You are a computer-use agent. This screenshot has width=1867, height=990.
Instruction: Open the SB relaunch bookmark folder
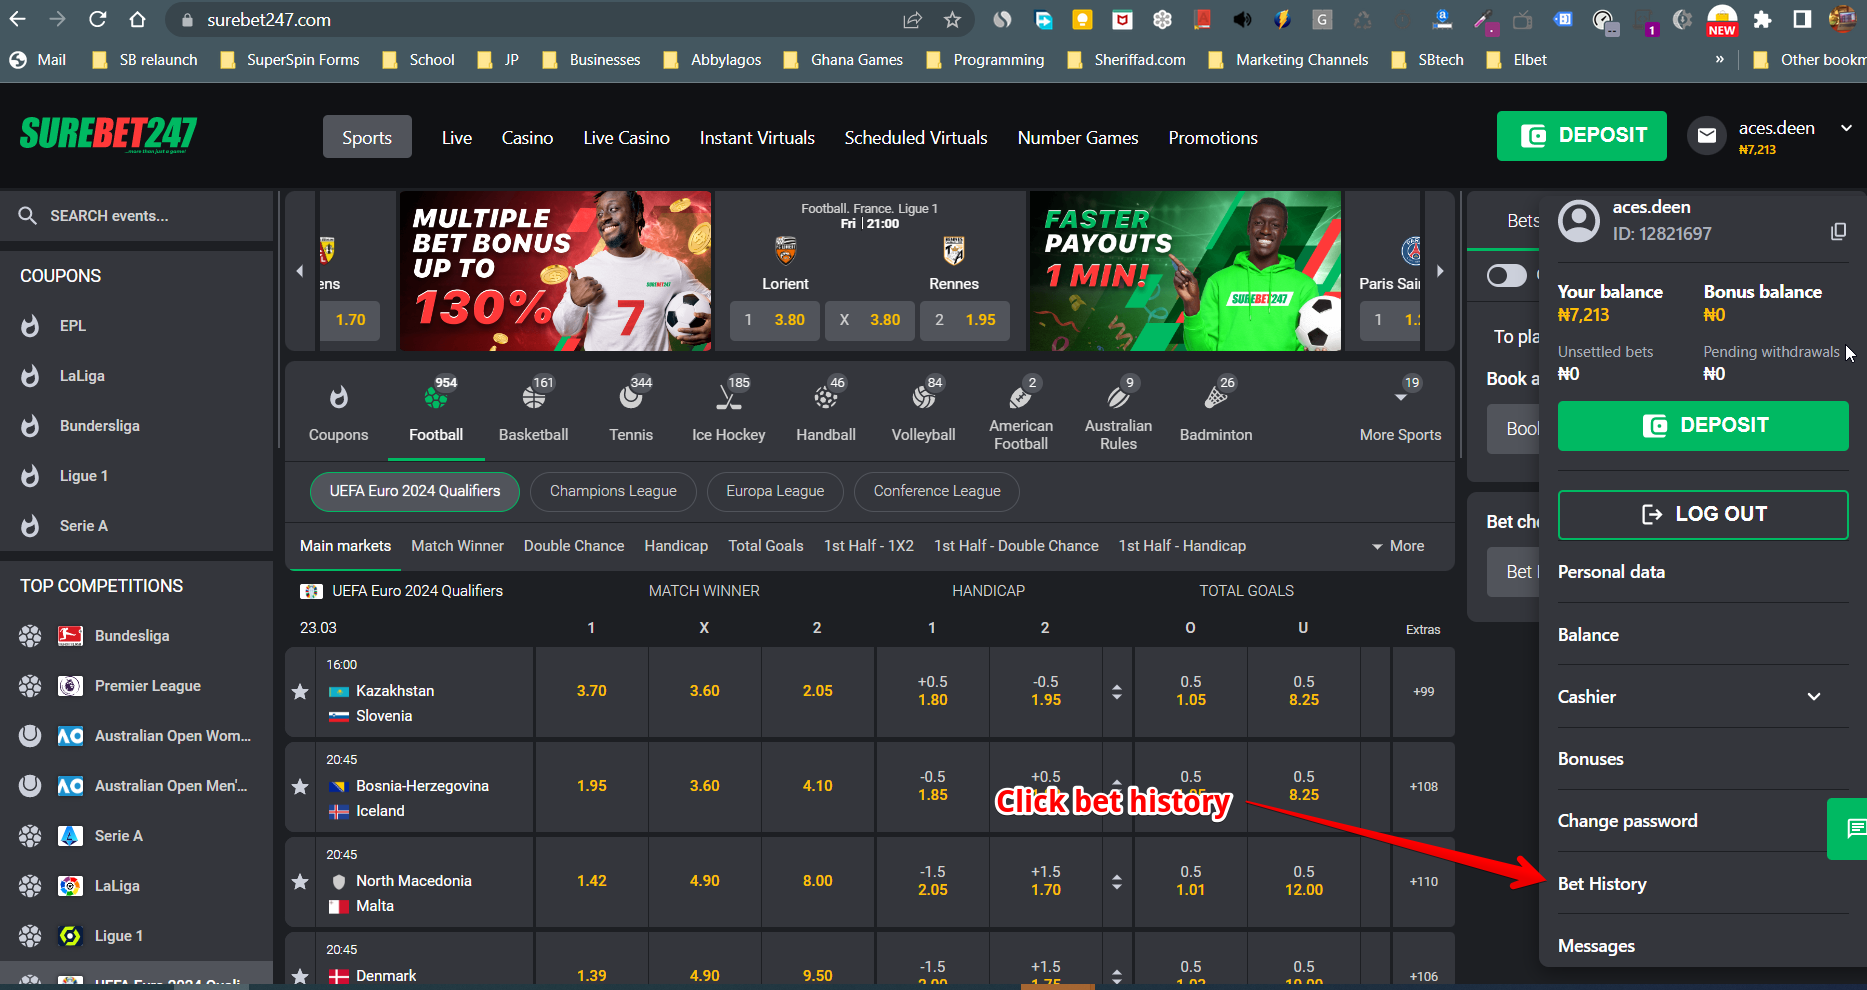(145, 59)
